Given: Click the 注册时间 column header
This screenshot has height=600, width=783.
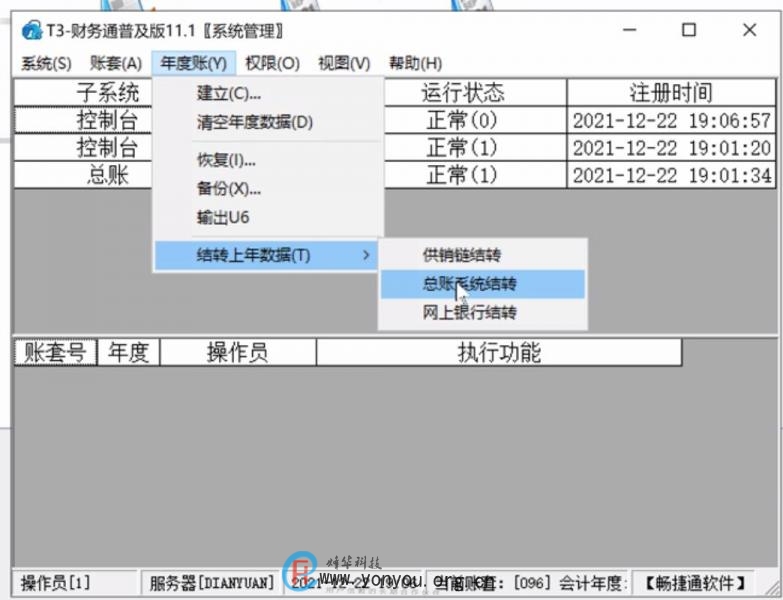Looking at the screenshot, I should pos(672,92).
